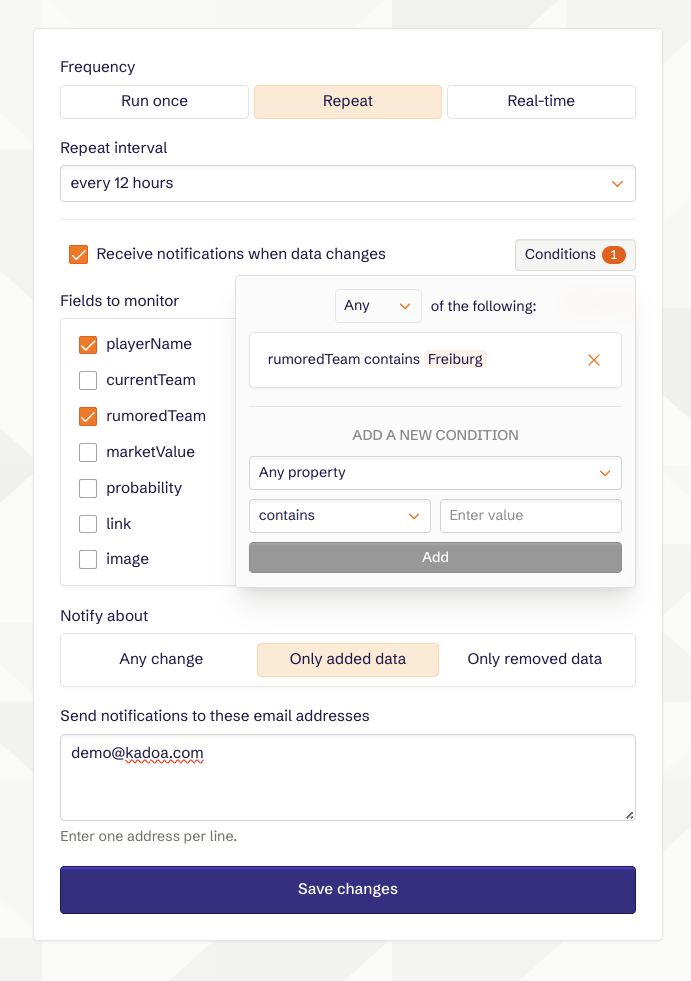Select the Run once frequency option
Viewport: 691px width, 981px height.
tap(154, 102)
